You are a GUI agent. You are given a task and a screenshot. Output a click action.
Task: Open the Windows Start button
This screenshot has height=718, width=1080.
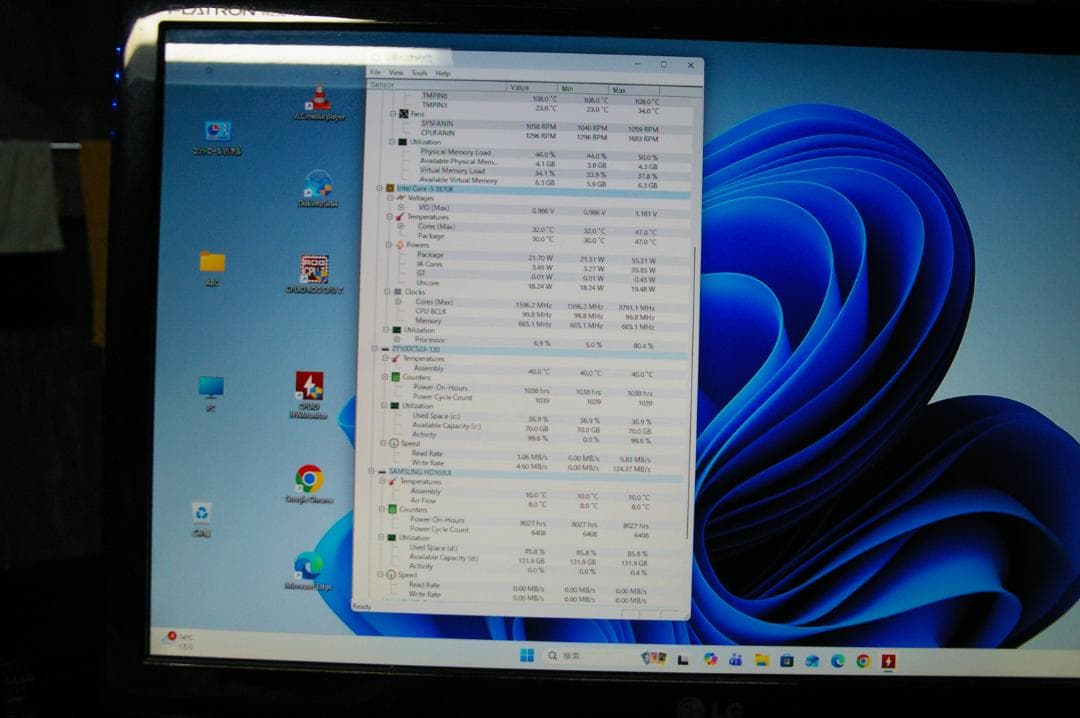pyautogui.click(x=527, y=655)
